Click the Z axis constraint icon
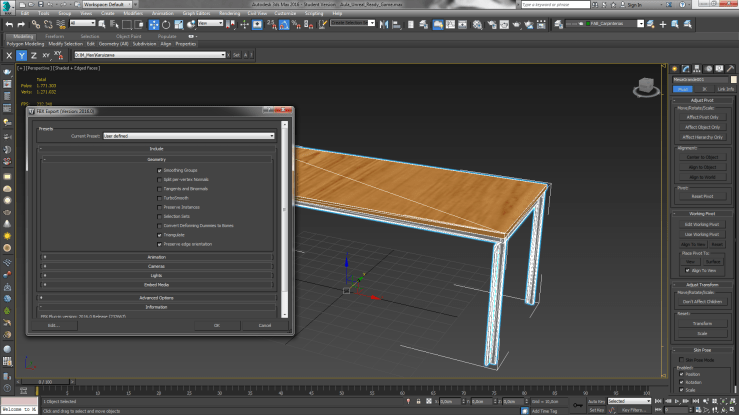This screenshot has width=739, height=415. click(x=33, y=55)
